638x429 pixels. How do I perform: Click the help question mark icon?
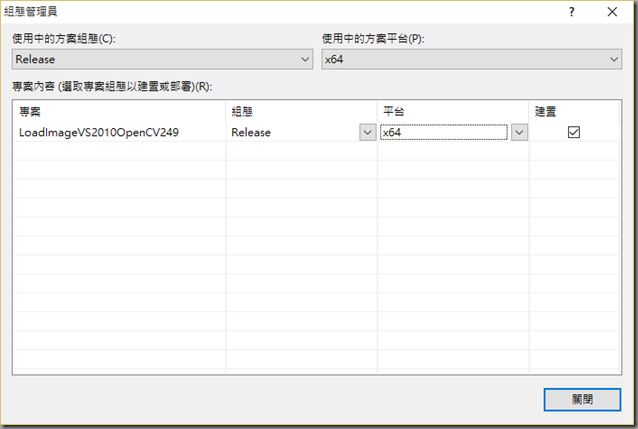pos(572,12)
